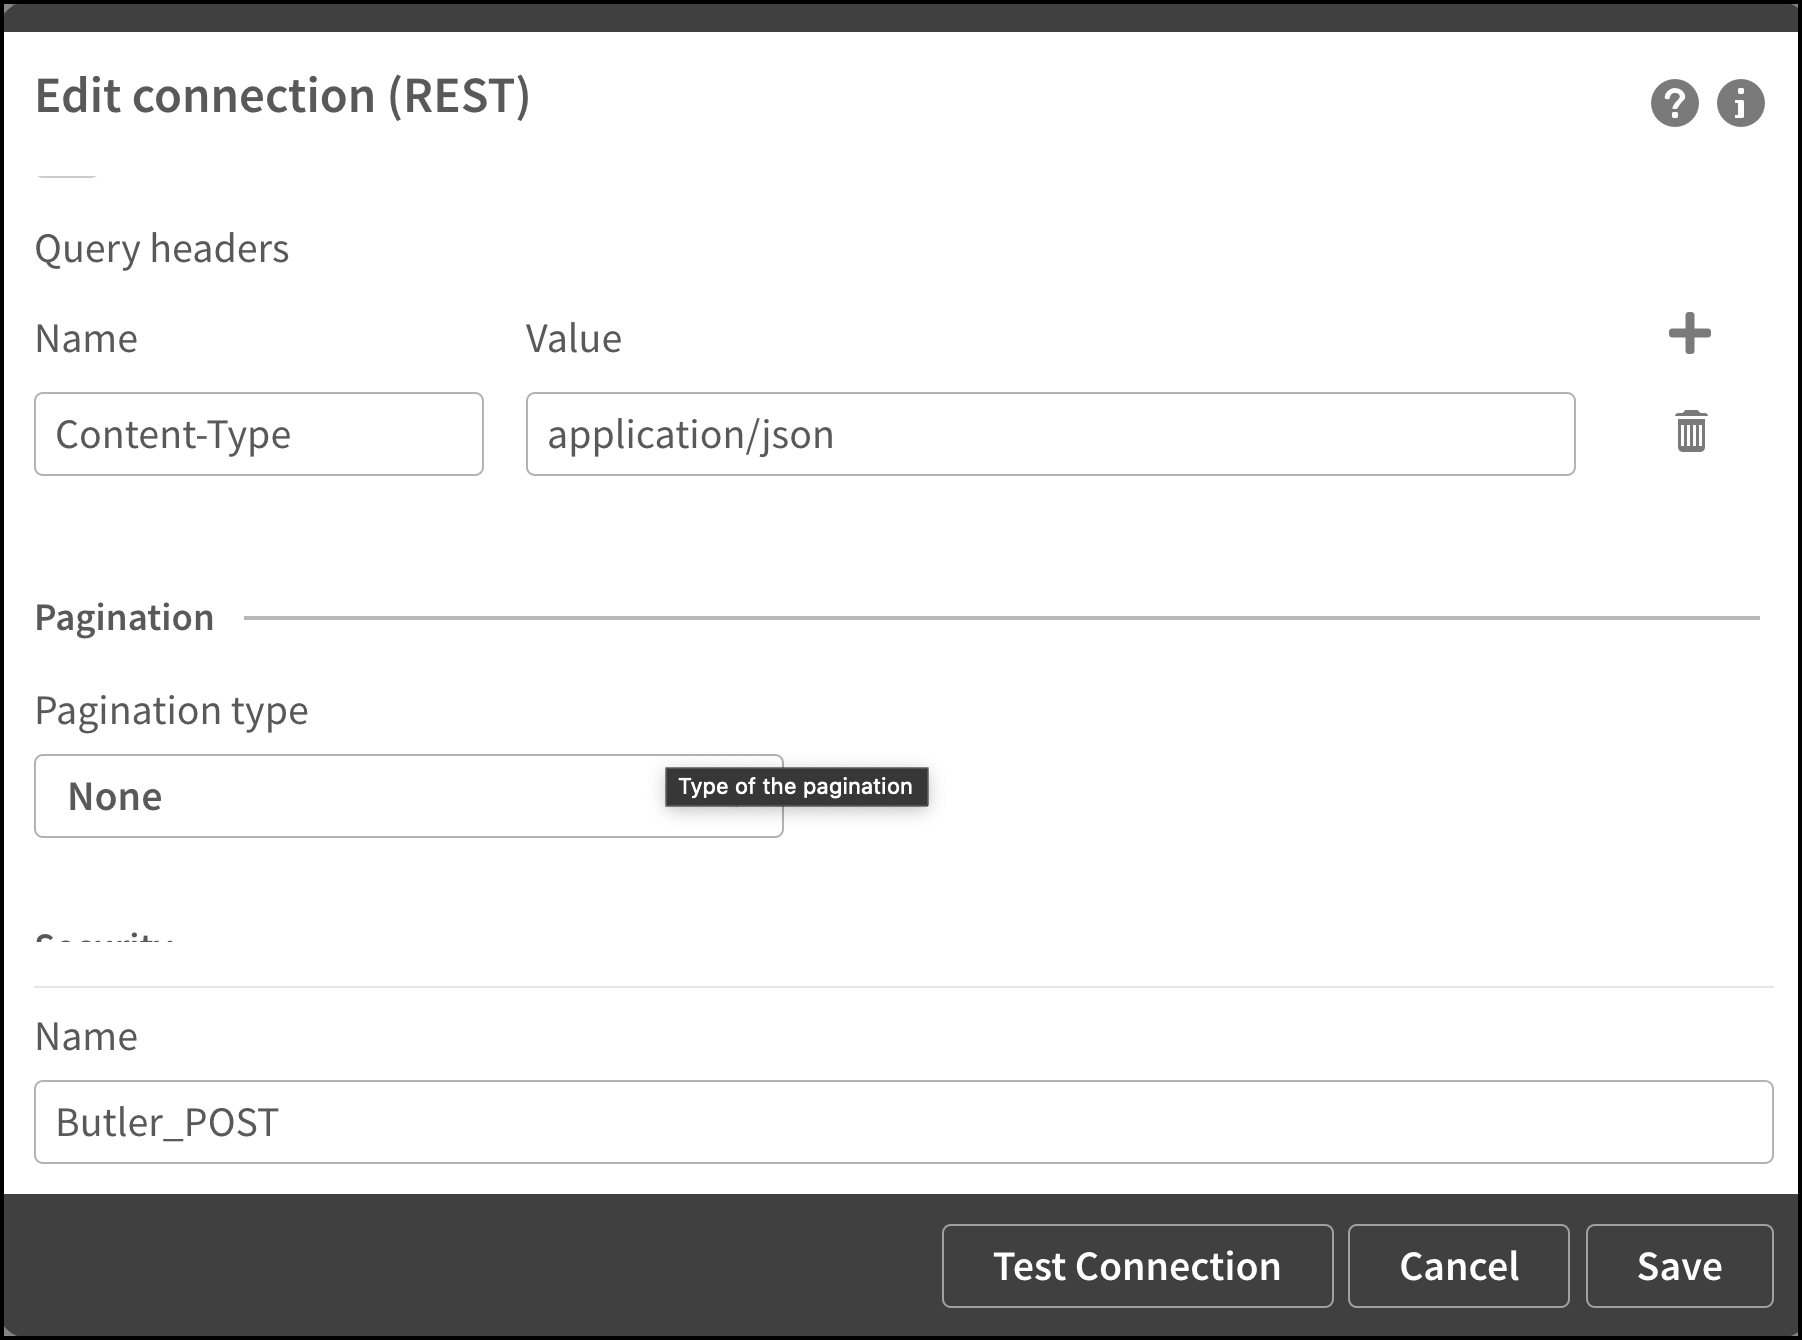Image resolution: width=1802 pixels, height=1340 pixels.
Task: Select the application/json value field
Action: (x=1050, y=434)
